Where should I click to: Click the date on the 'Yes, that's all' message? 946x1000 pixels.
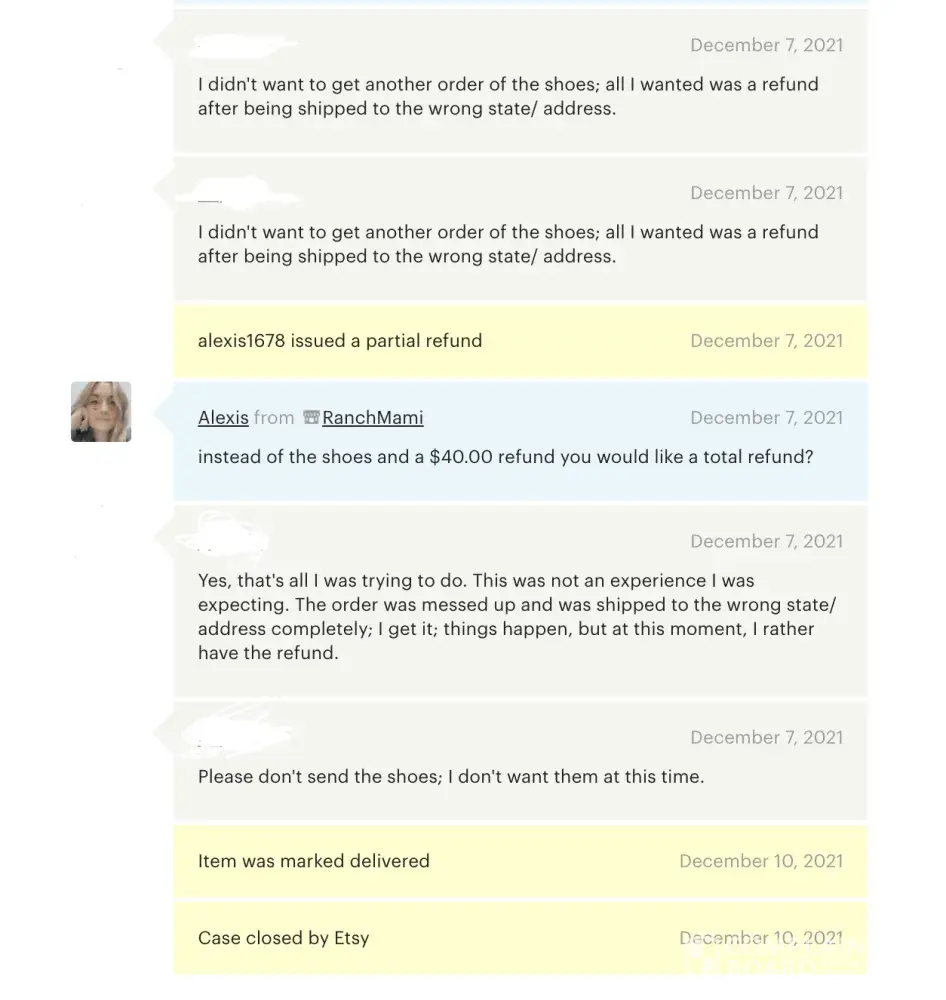pyautogui.click(x=766, y=542)
